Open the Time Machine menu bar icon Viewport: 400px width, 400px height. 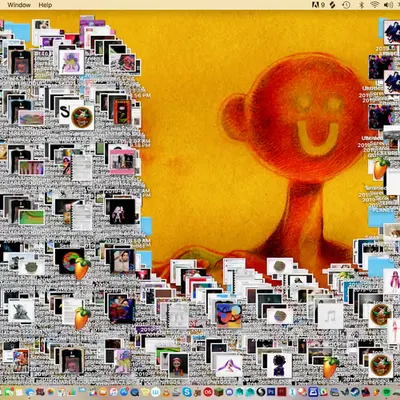[x=346, y=5]
